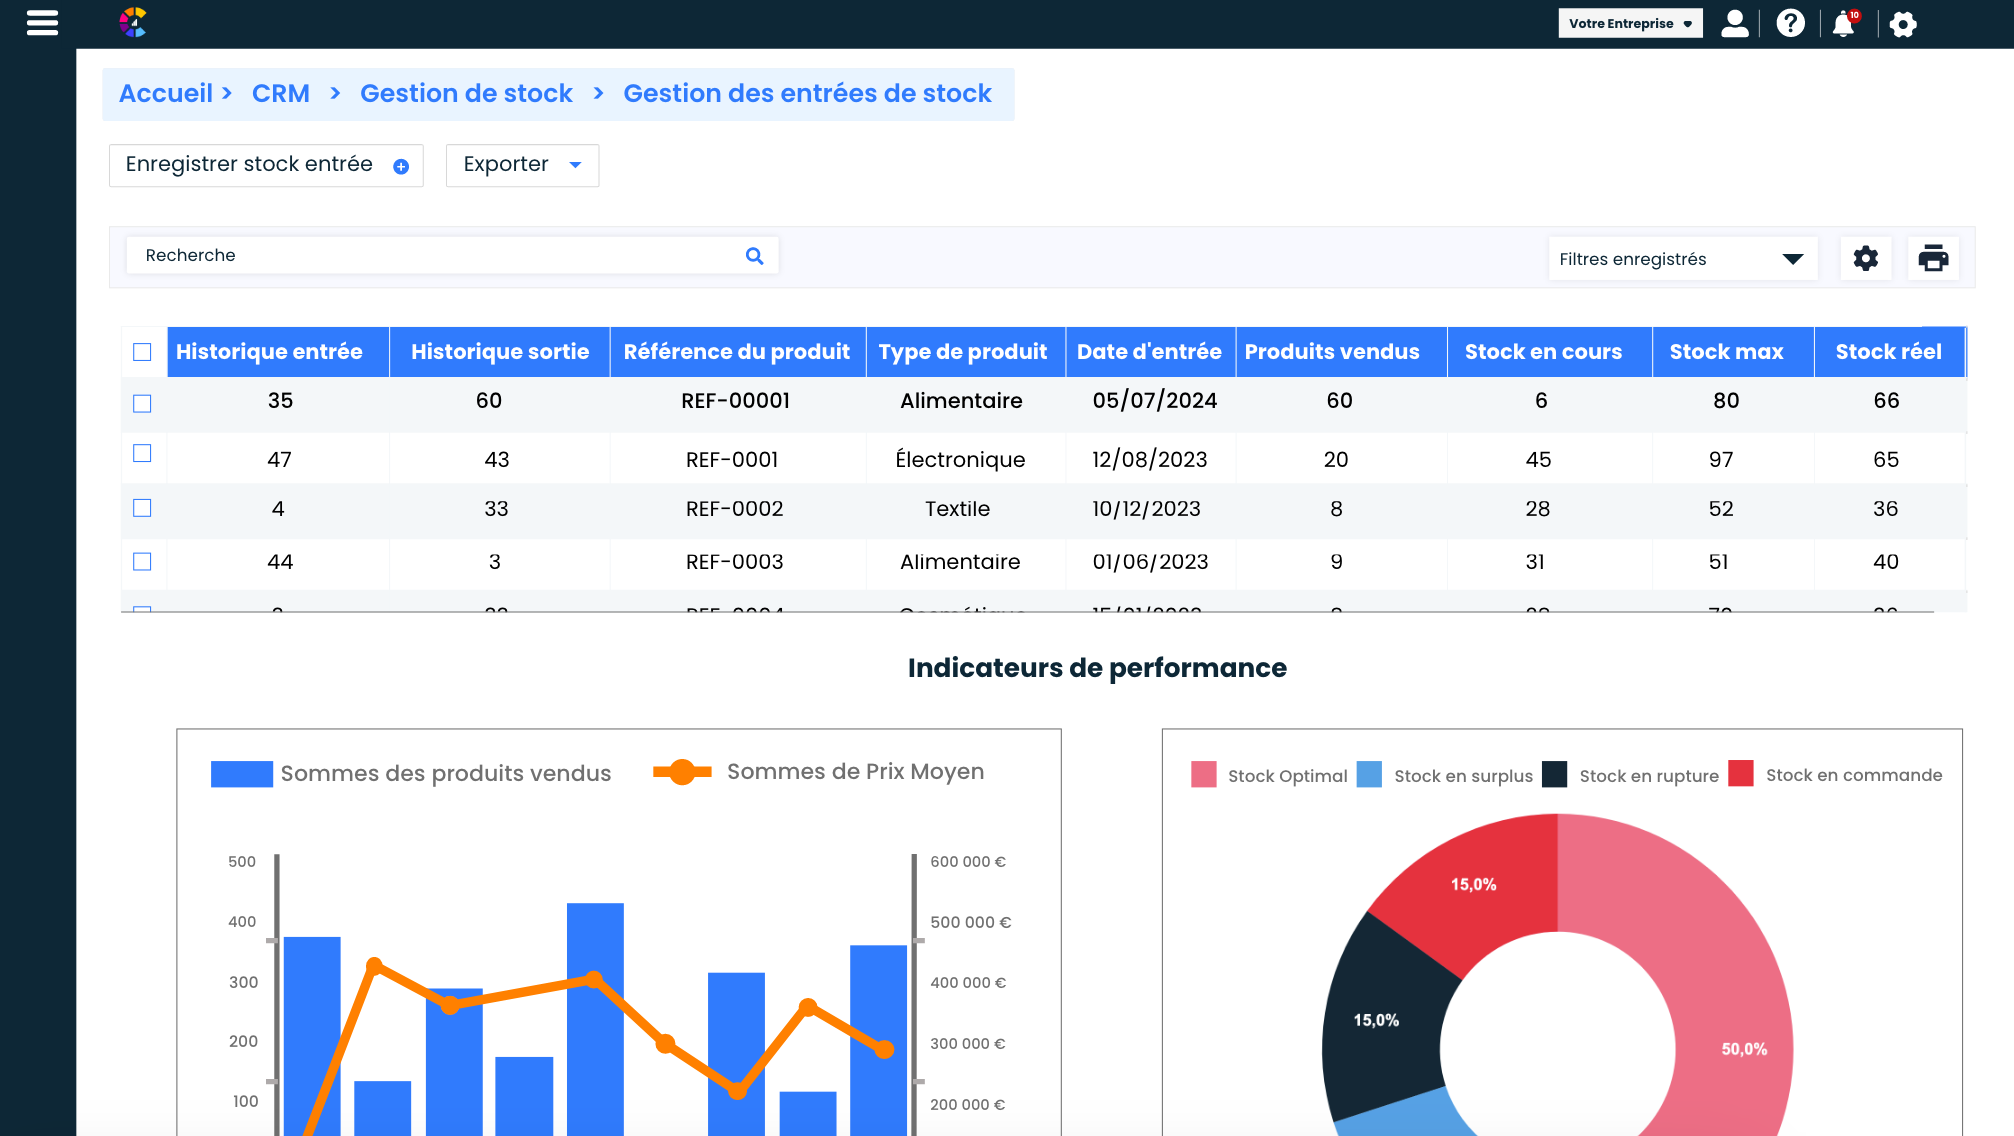Sort by Historique sortie column
Image resolution: width=2014 pixels, height=1136 pixels.
point(500,352)
